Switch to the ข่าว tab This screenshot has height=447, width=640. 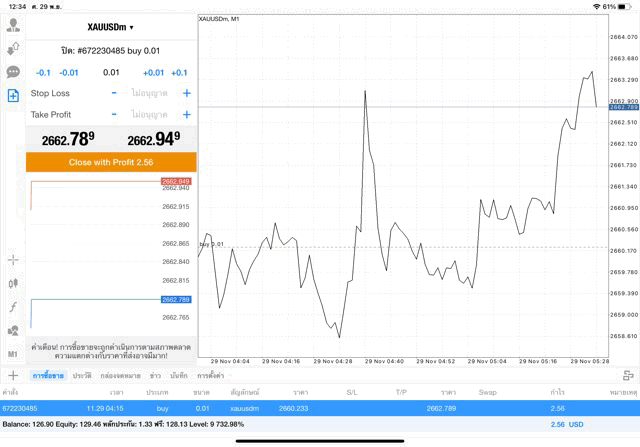click(x=155, y=375)
